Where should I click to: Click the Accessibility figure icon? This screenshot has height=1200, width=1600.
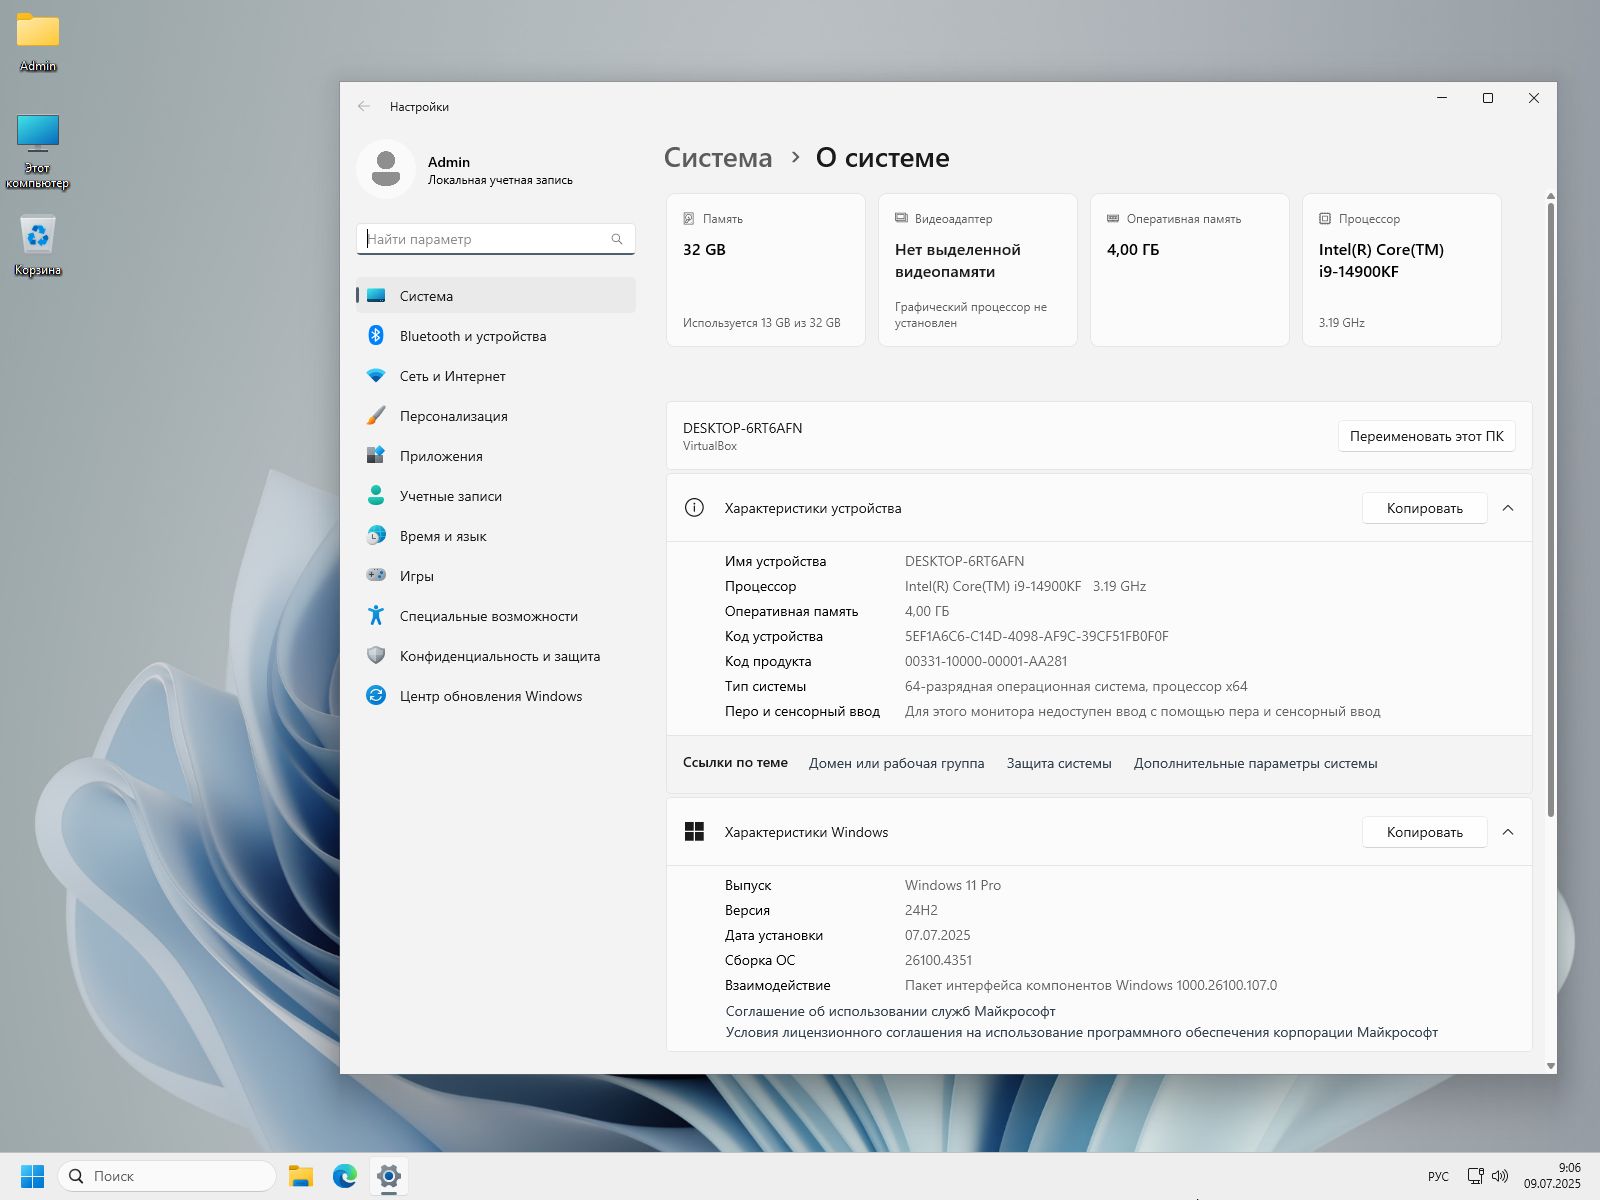coord(376,616)
